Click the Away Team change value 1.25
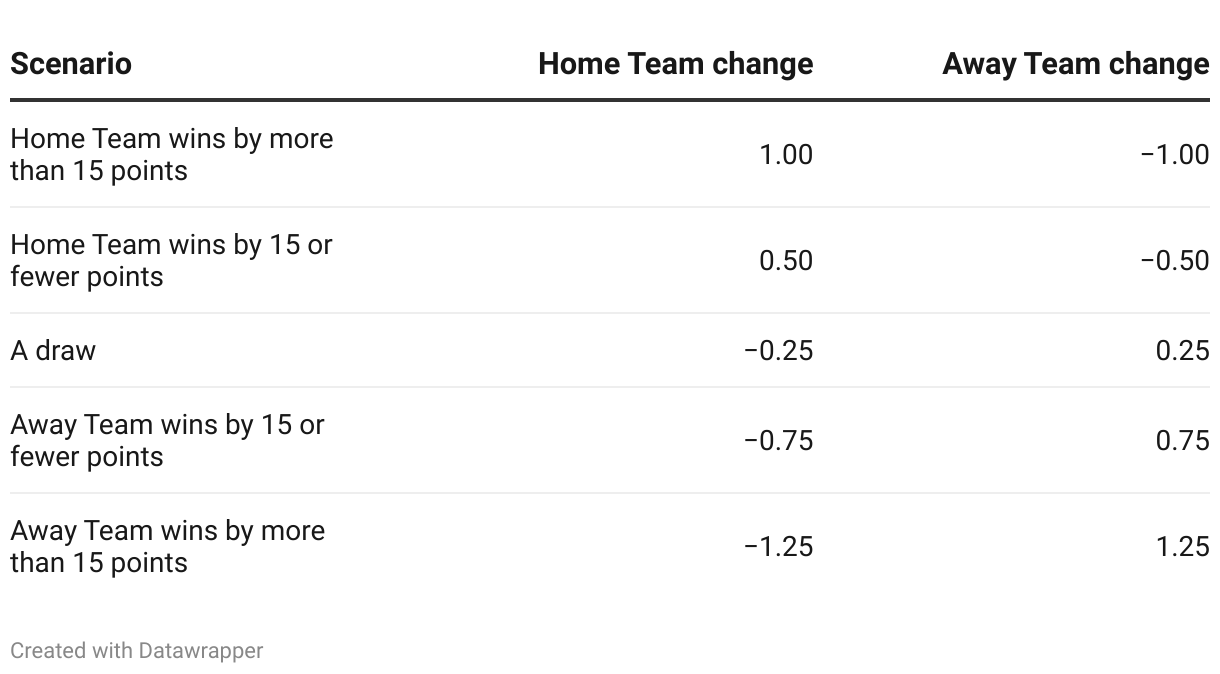The image size is (1220, 674). pos(1182,547)
